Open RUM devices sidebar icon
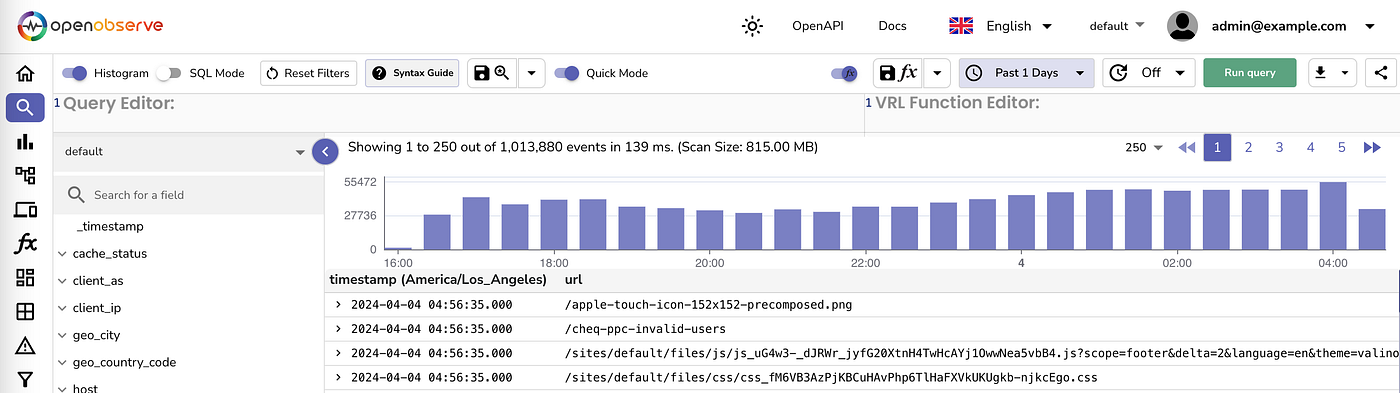The height and width of the screenshot is (393, 1400). point(25,210)
